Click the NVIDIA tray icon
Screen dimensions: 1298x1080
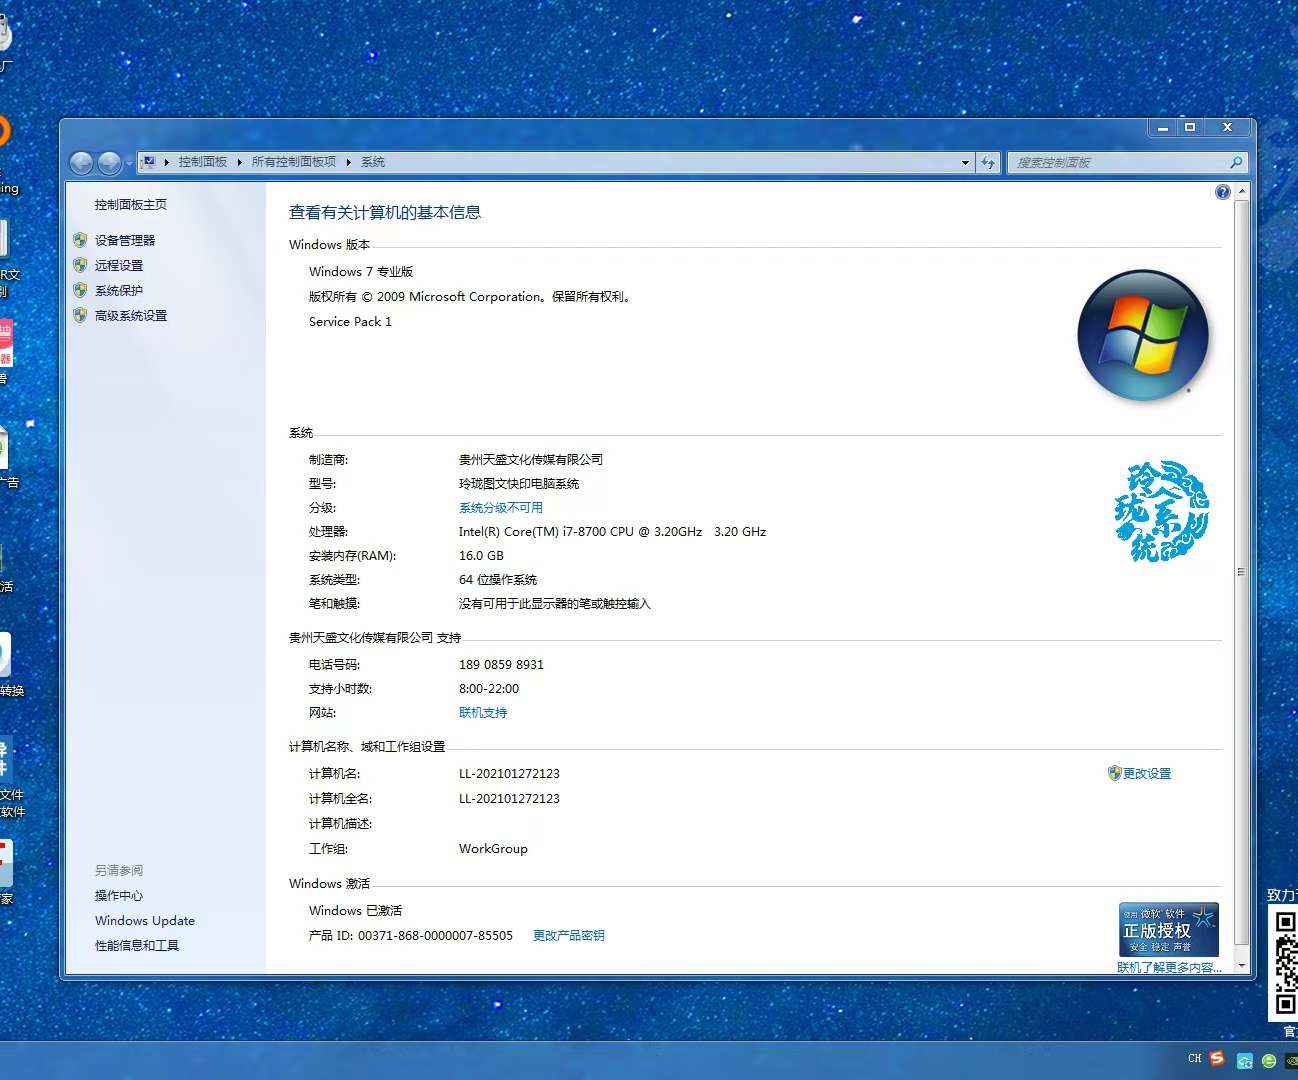[1292, 1061]
